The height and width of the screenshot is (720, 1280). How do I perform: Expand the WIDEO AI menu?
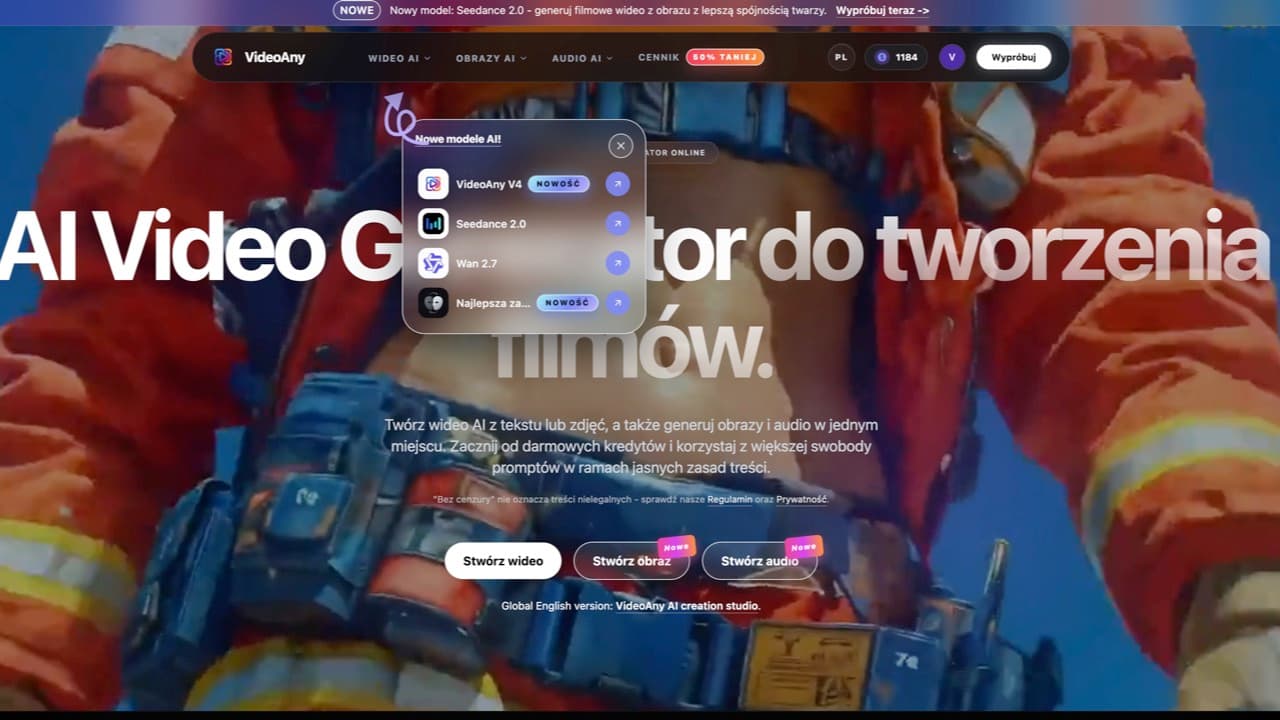point(399,58)
